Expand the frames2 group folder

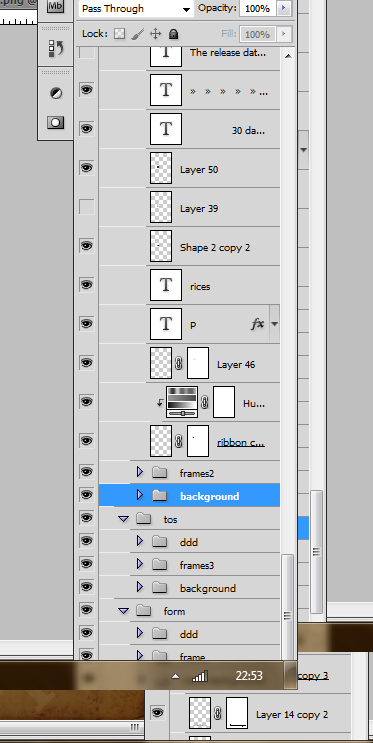(139, 472)
